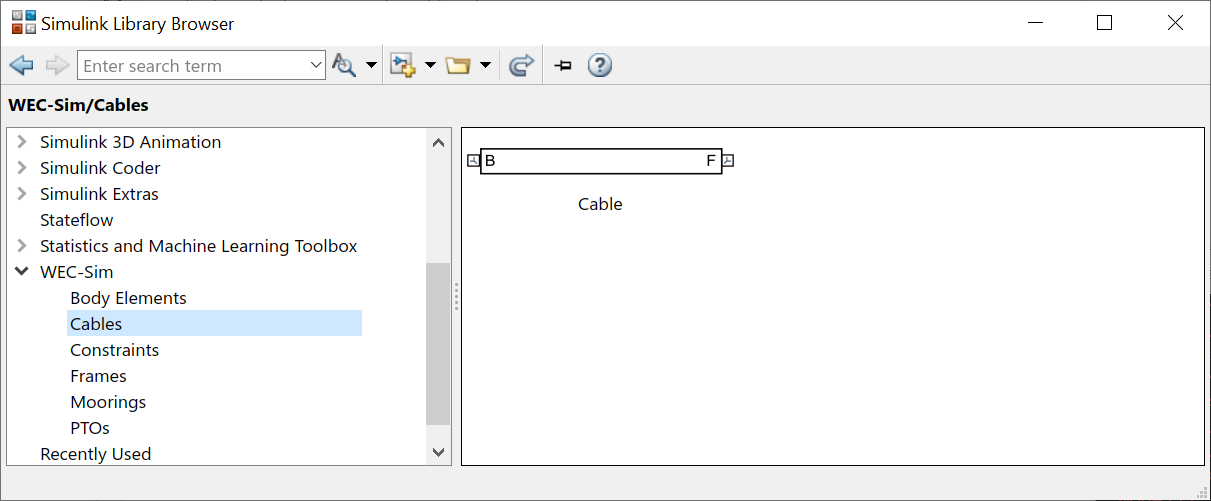1211x501 pixels.
Task: Expand Simulink 3D Animation node
Action: click(x=22, y=142)
